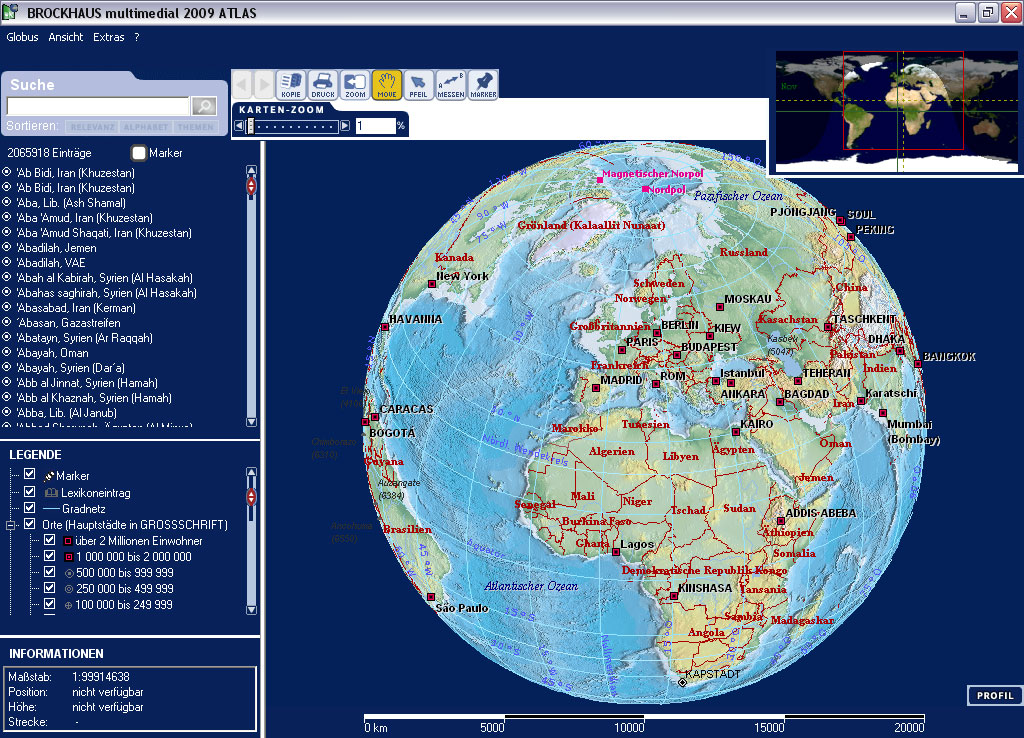1024x738 pixels.
Task: Activate the Zoom tool
Action: point(355,85)
